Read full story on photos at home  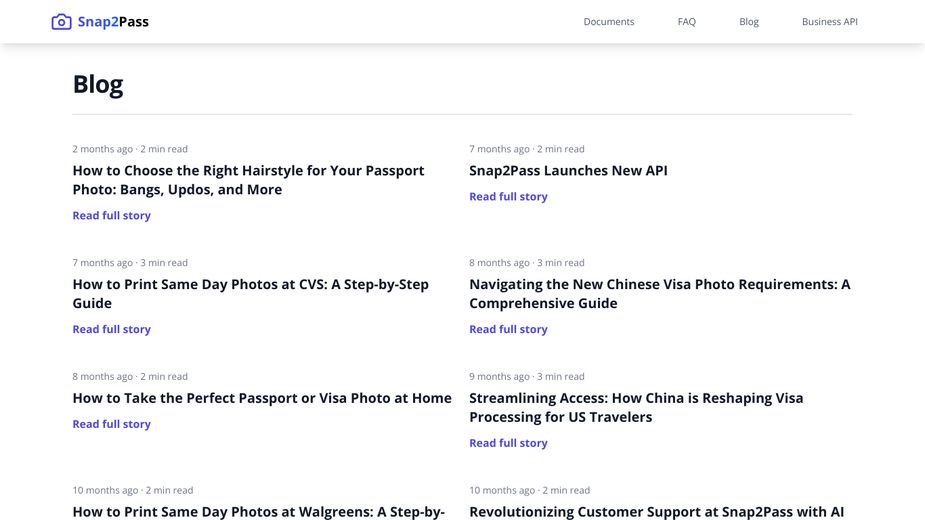click(x=111, y=424)
